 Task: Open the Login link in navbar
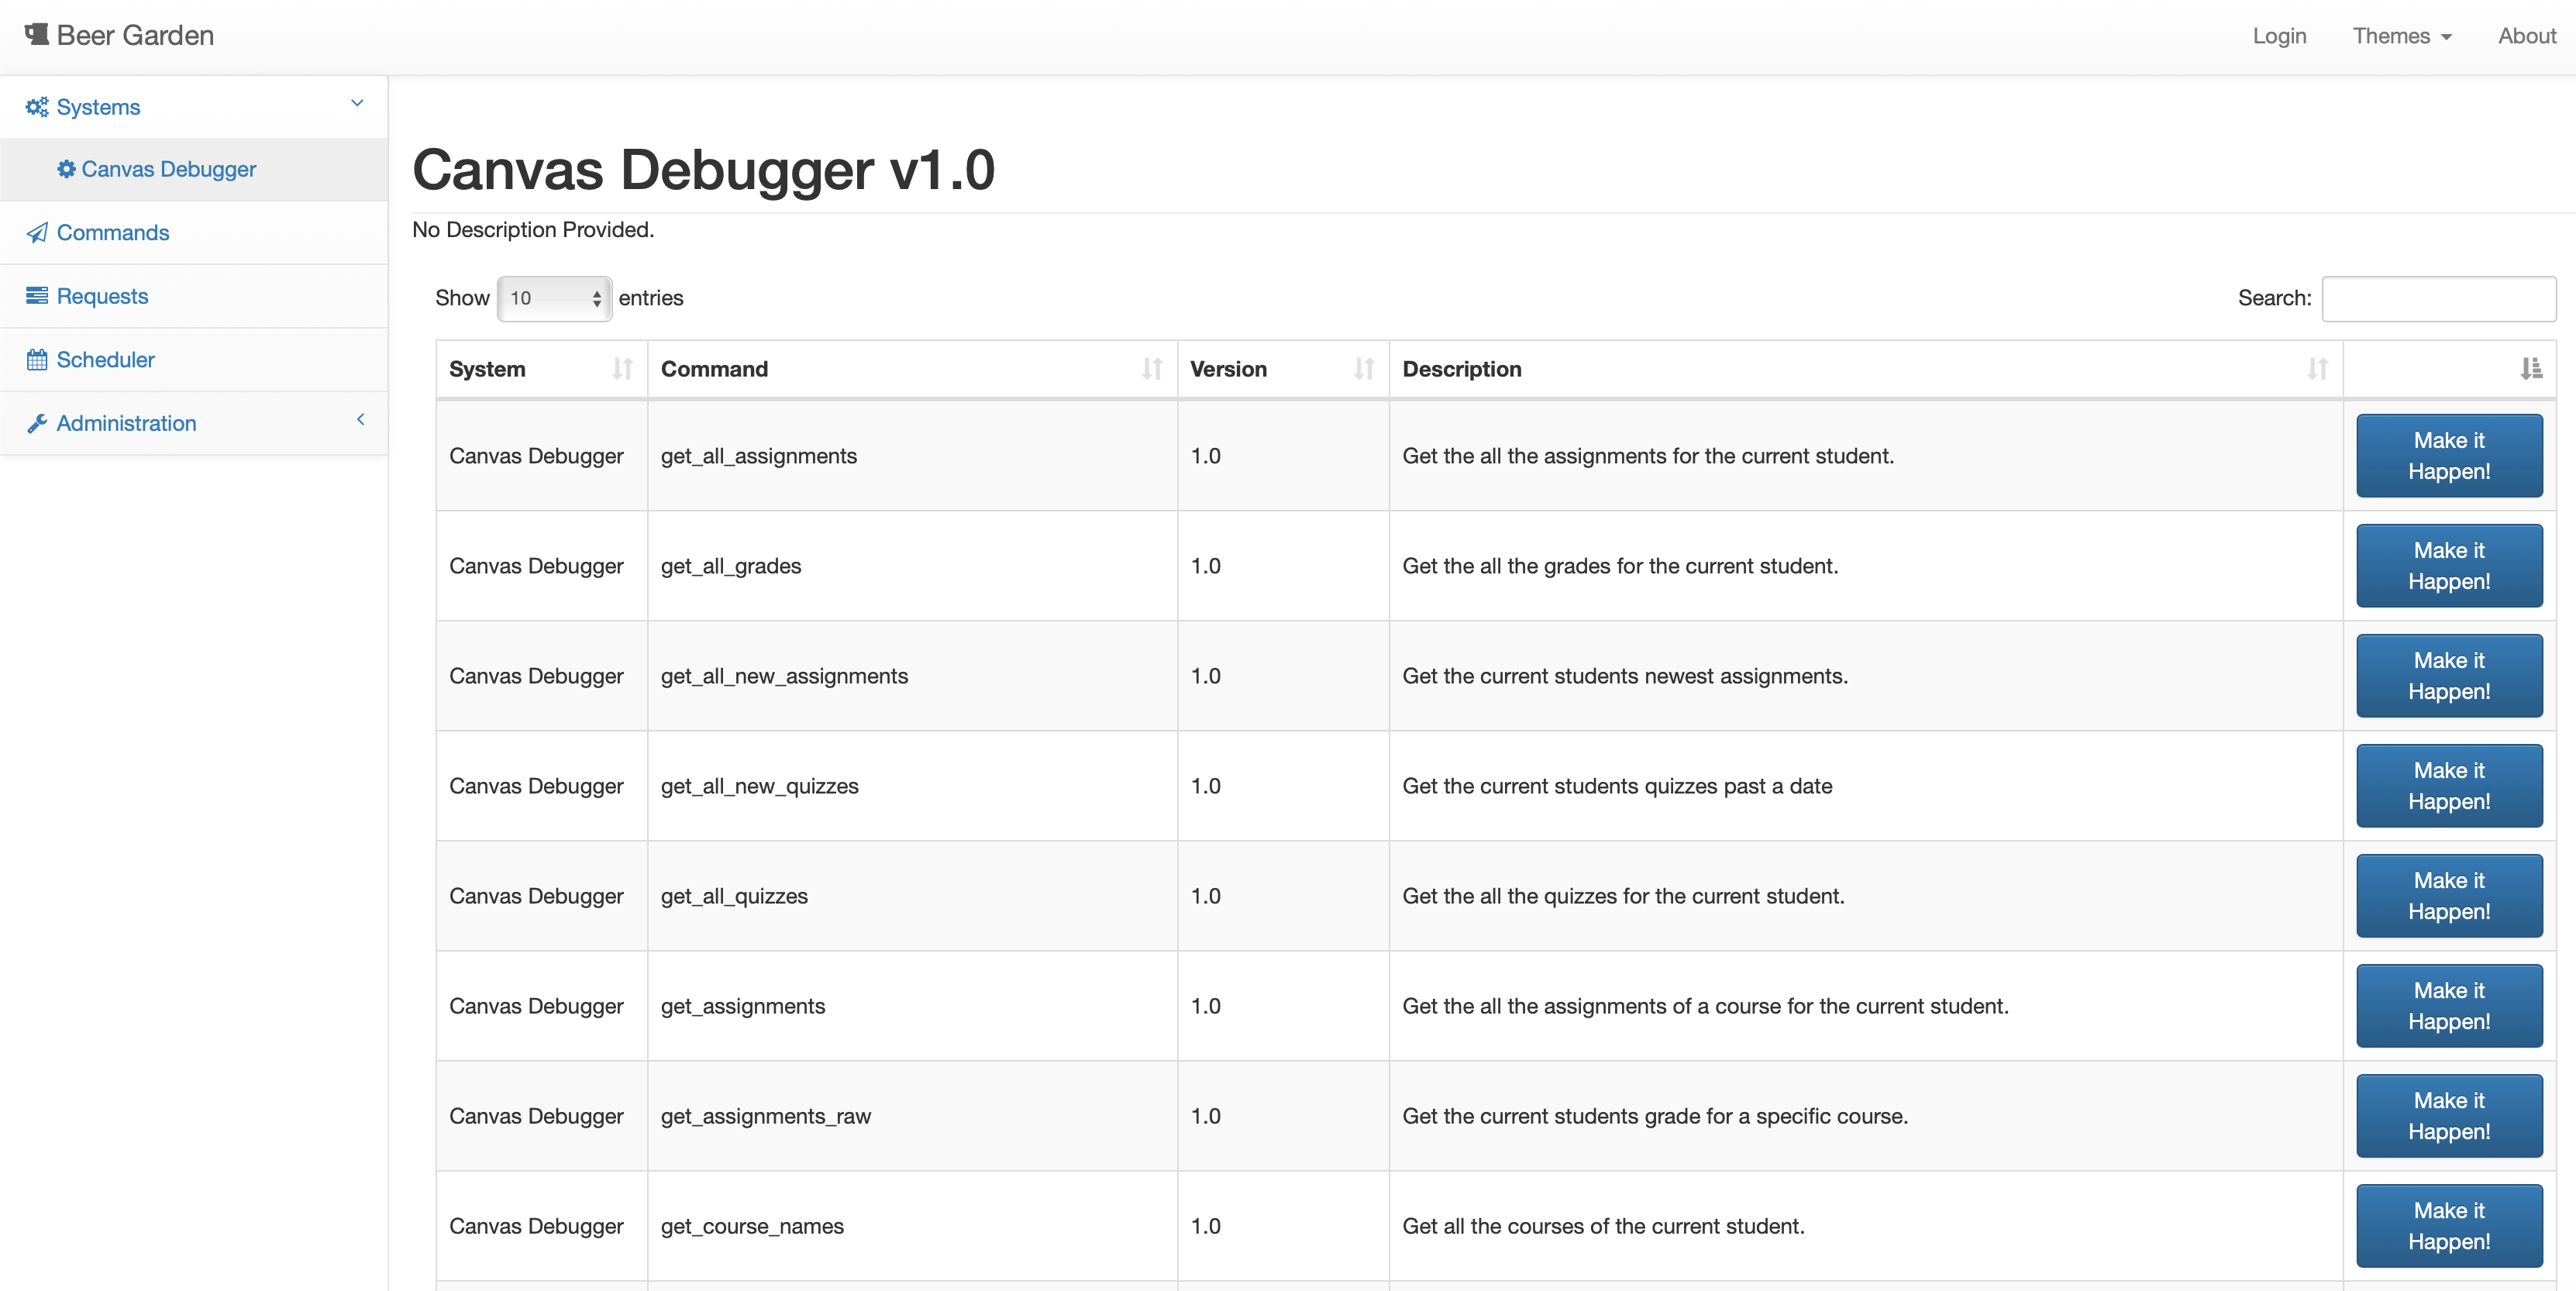[2279, 36]
